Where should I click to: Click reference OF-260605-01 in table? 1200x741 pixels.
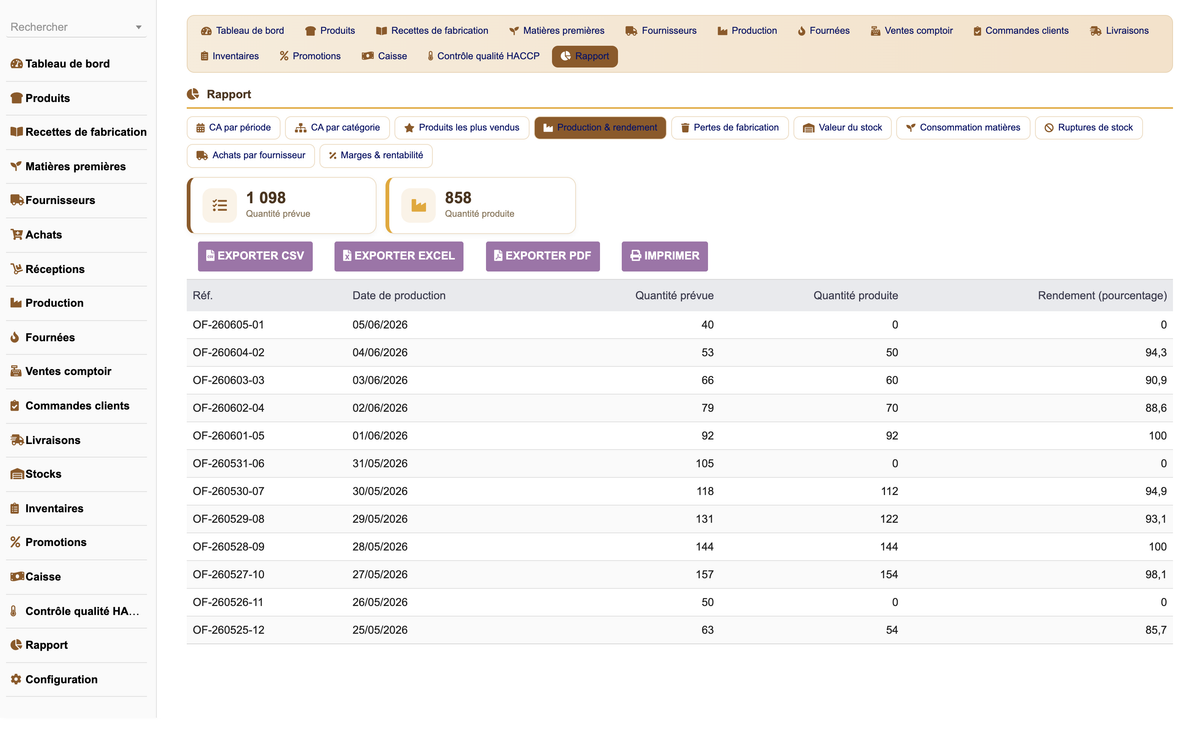point(229,325)
